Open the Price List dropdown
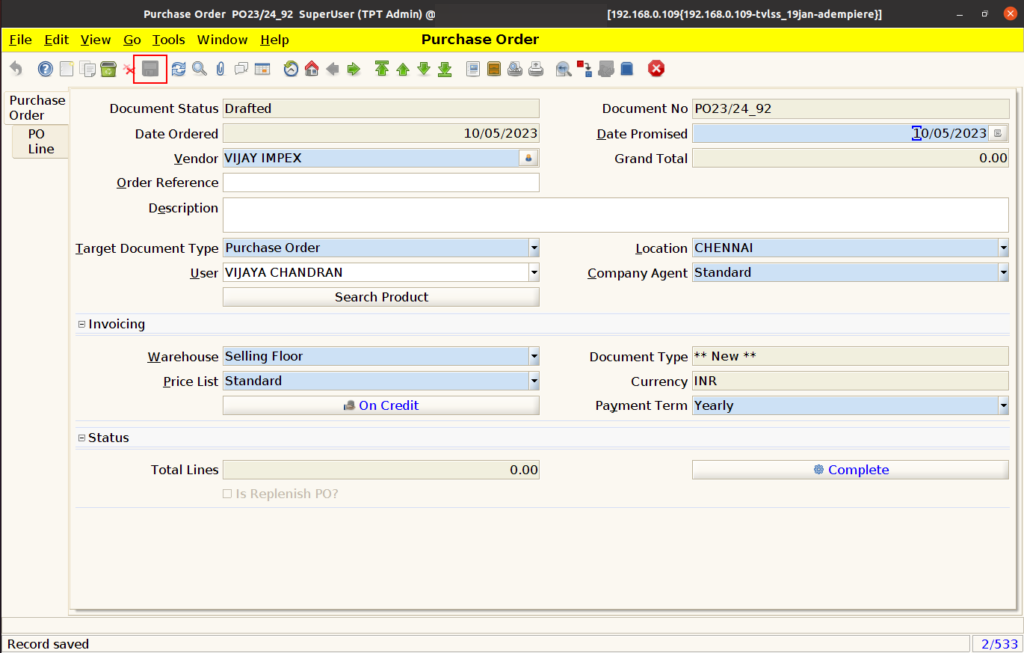This screenshot has height=653, width=1024. click(x=534, y=381)
